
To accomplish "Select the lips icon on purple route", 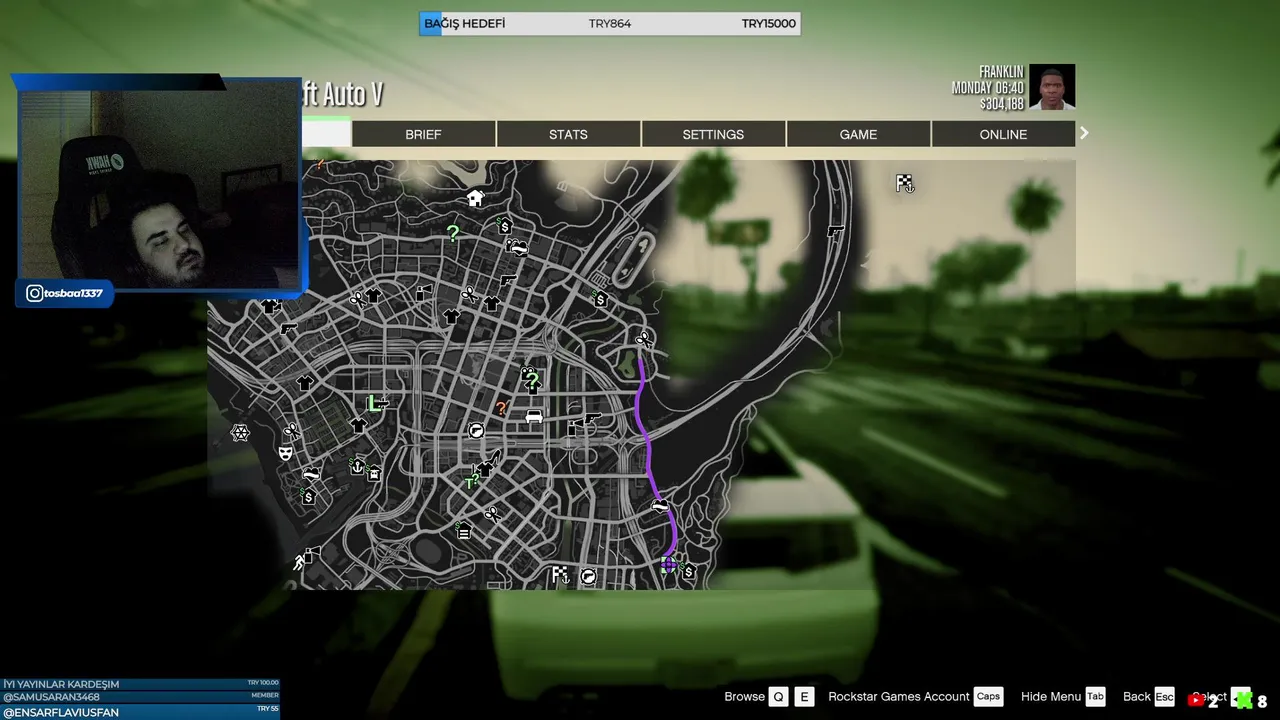I will click(659, 506).
